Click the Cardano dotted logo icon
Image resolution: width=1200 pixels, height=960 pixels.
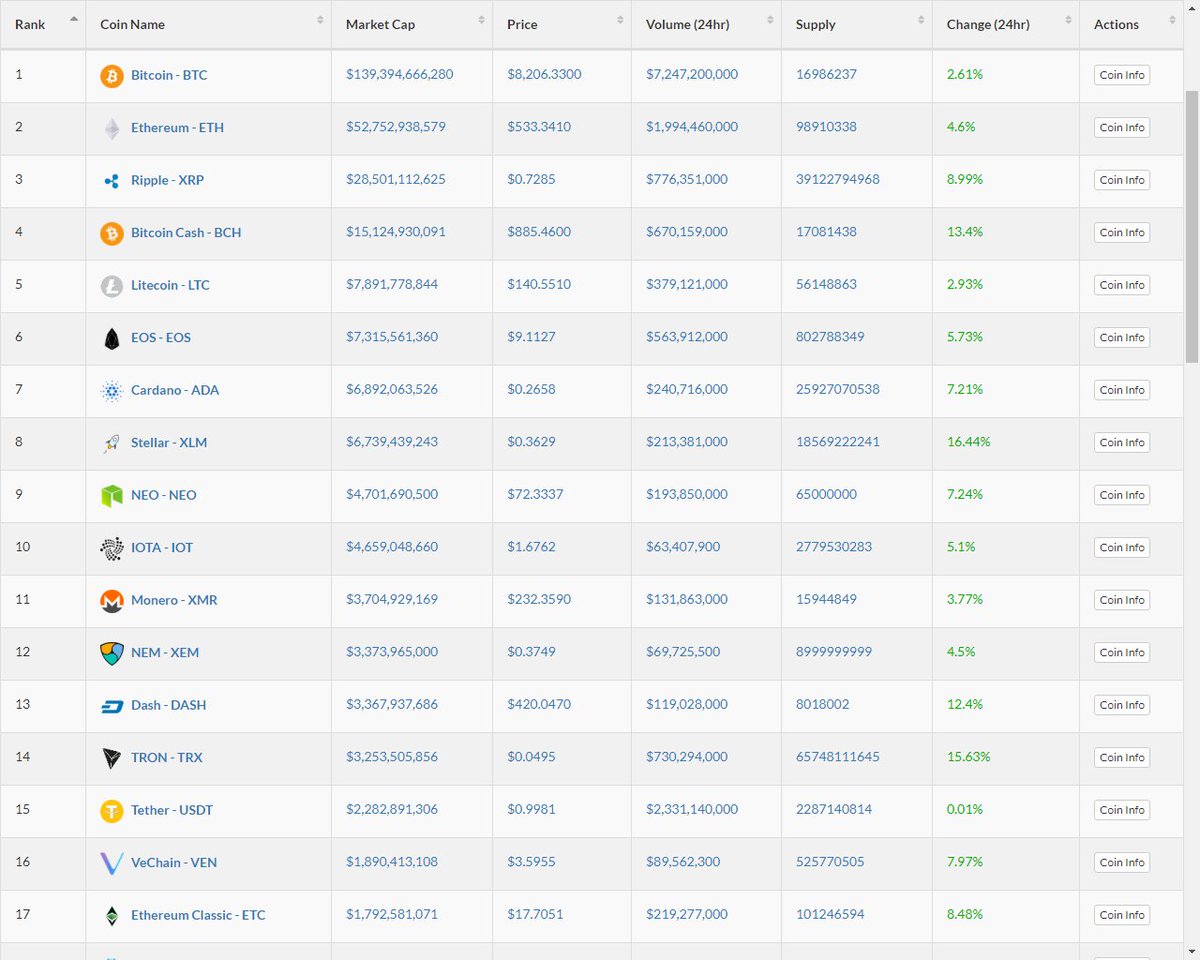pyautogui.click(x=112, y=391)
